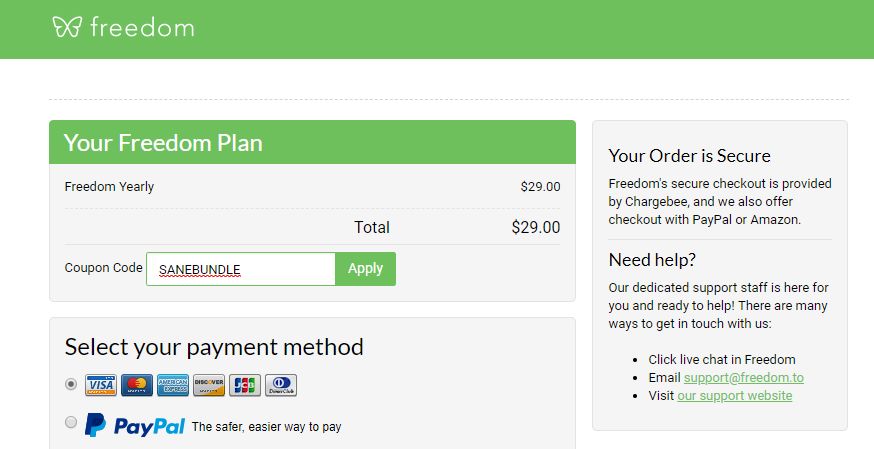Open the support@freedom.to email link

point(743,378)
